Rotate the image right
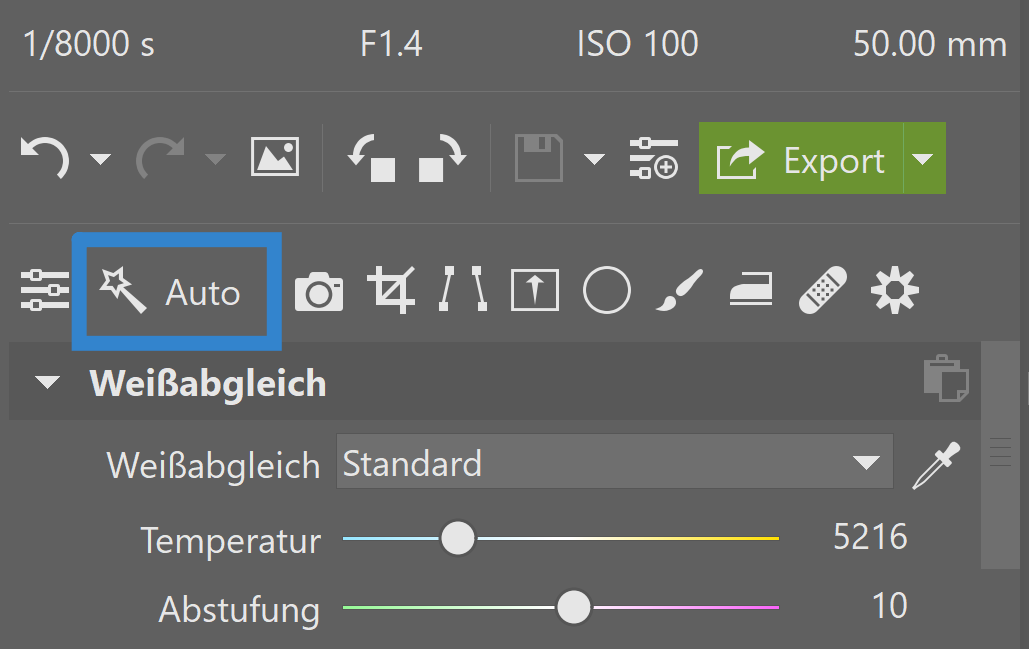 coord(441,158)
